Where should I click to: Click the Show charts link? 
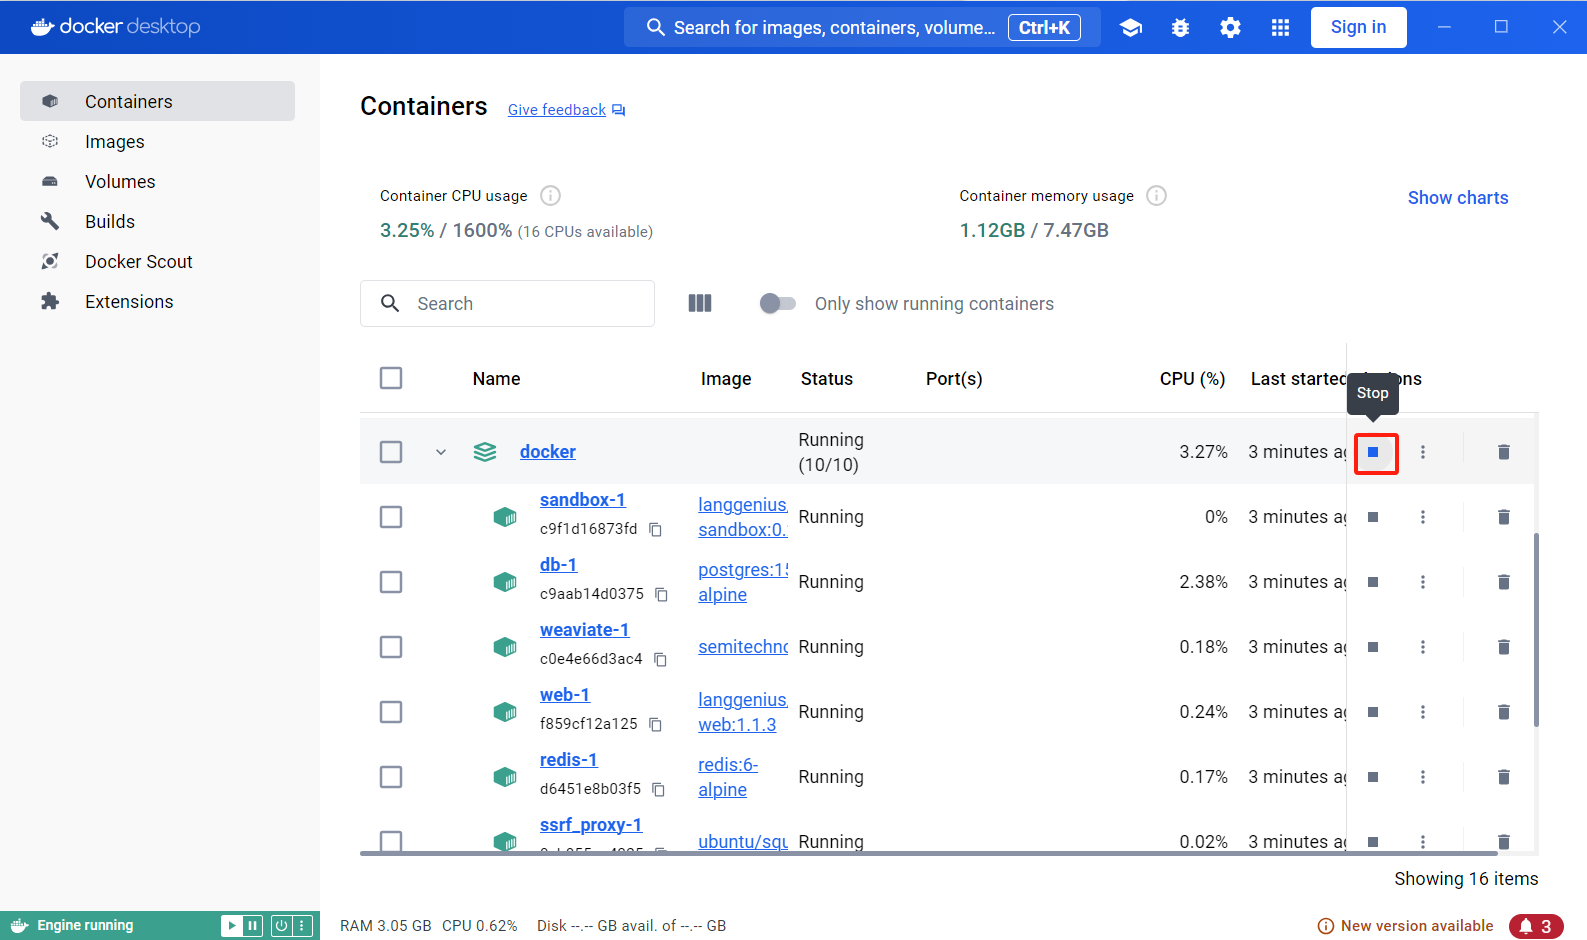[1458, 198]
